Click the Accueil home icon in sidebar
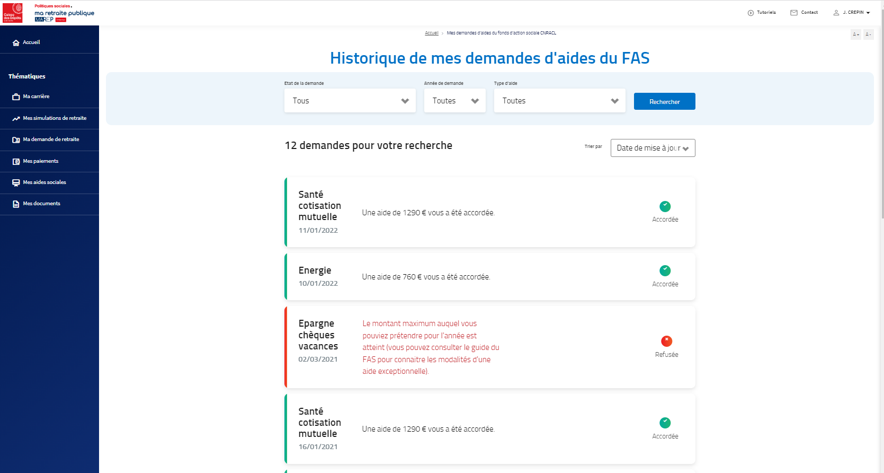 click(16, 43)
